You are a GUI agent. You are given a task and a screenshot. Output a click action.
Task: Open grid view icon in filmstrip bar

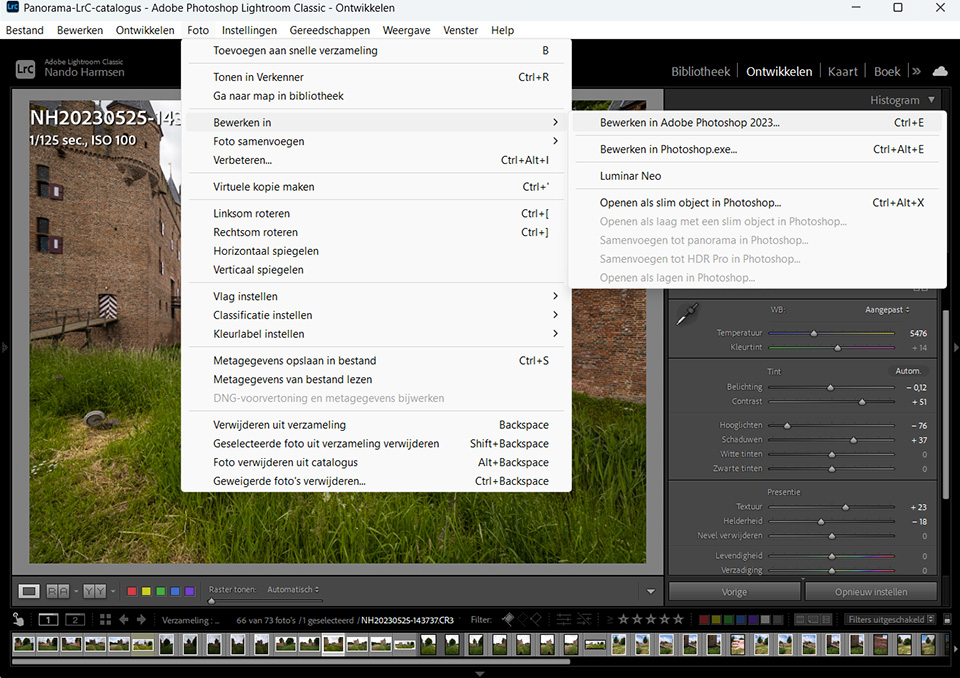(105, 620)
